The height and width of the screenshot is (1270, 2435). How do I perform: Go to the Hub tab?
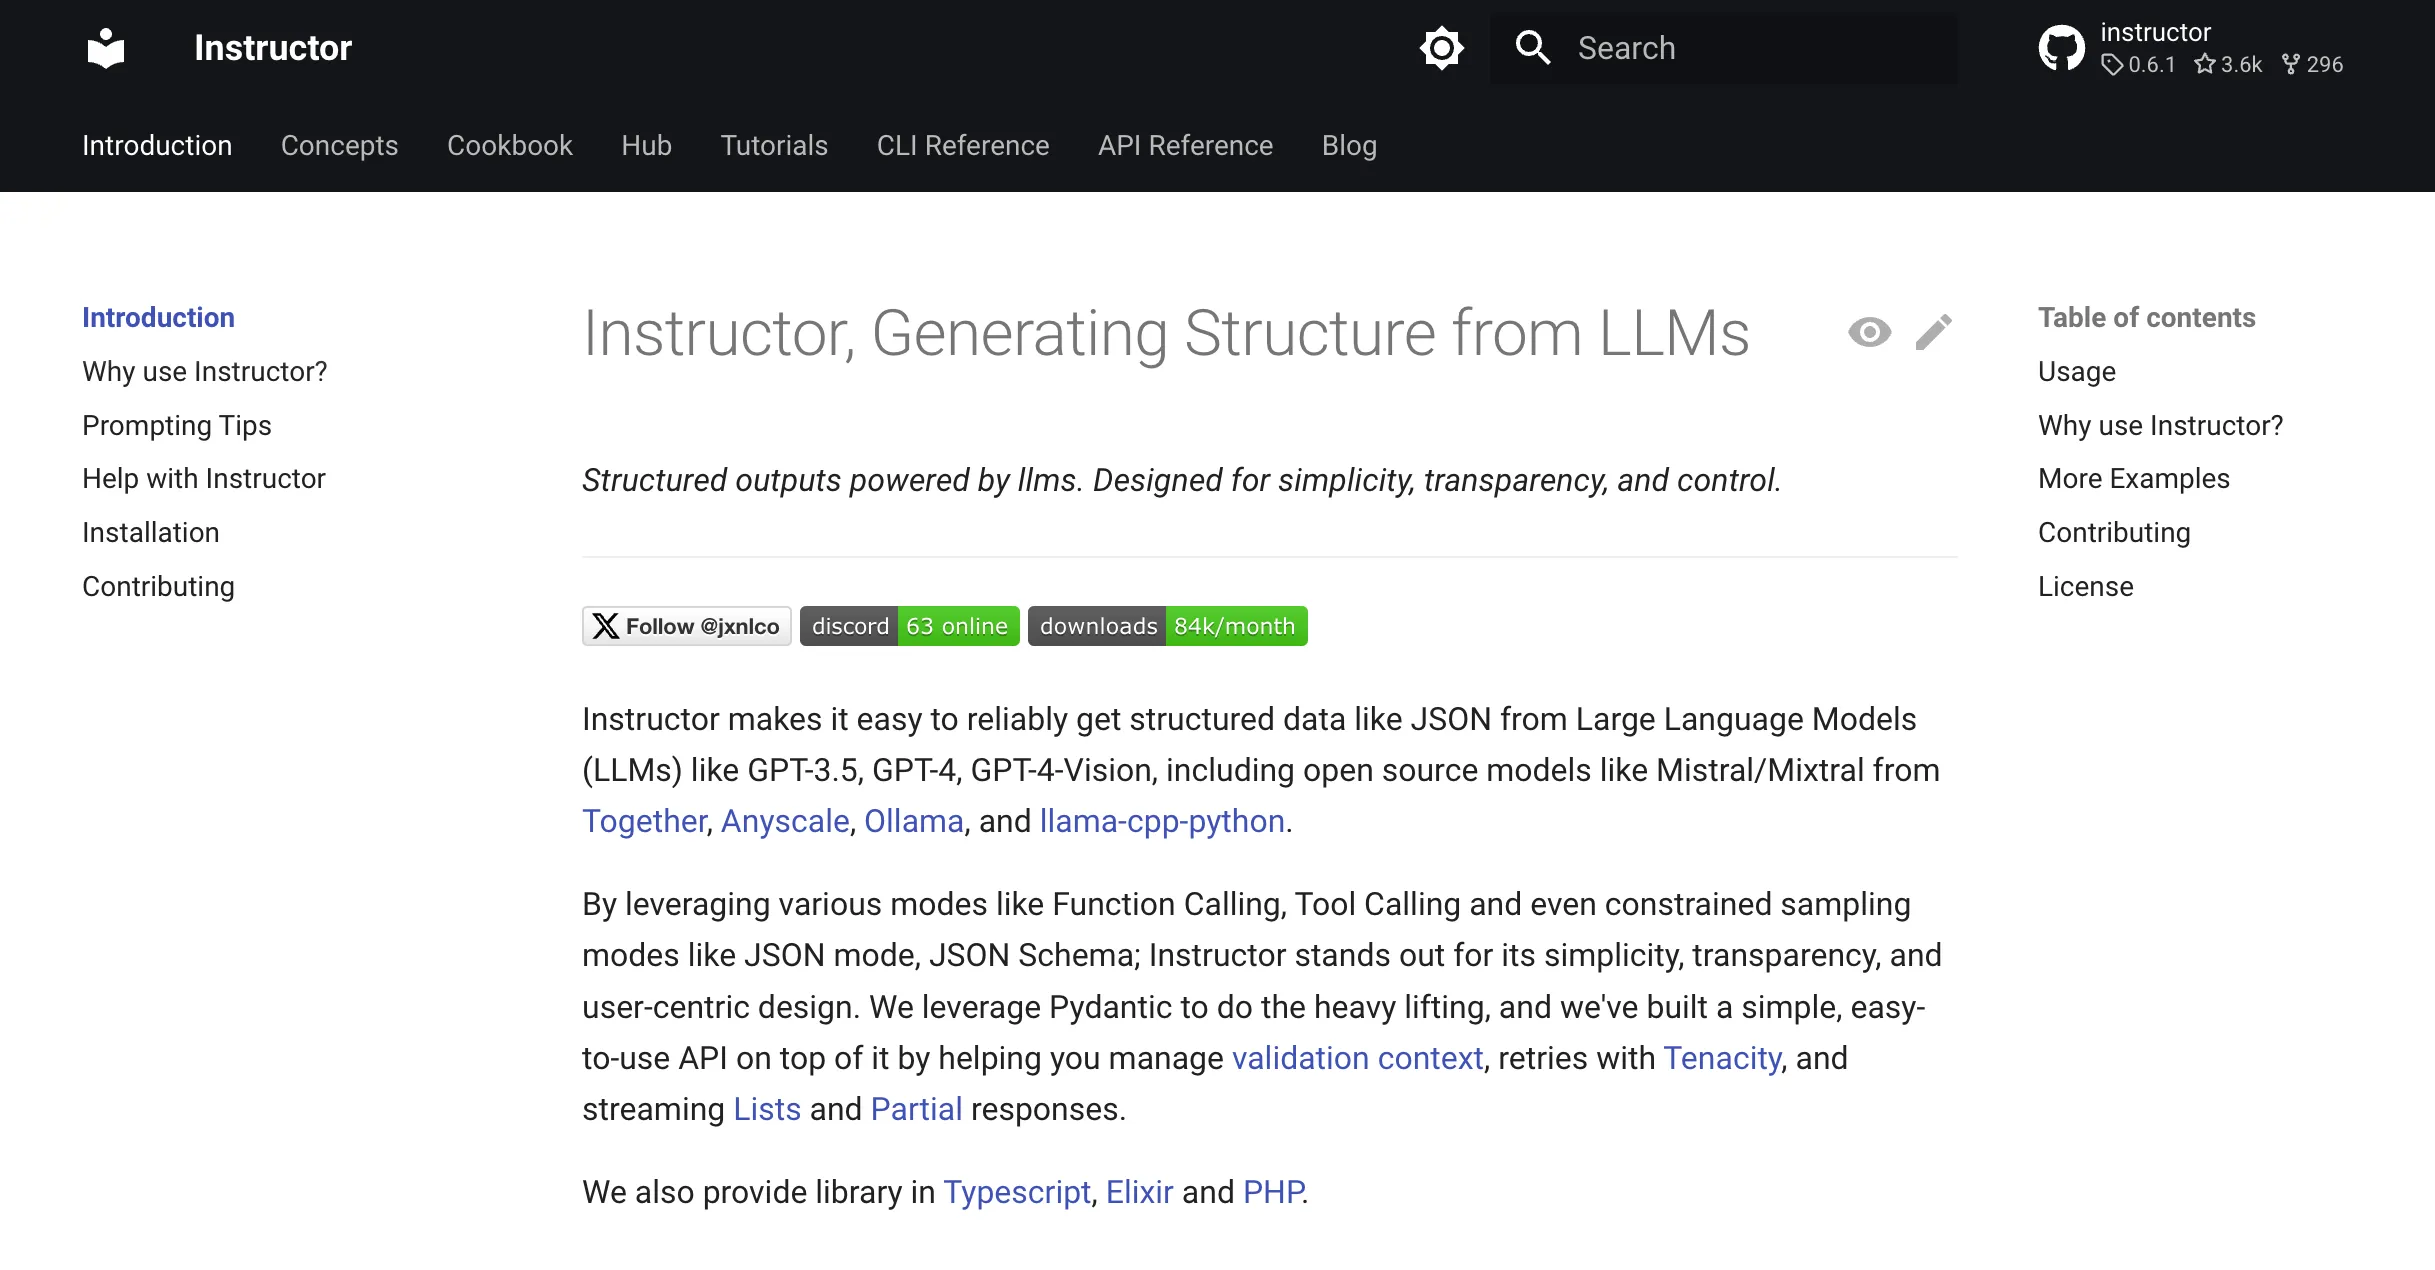click(646, 145)
